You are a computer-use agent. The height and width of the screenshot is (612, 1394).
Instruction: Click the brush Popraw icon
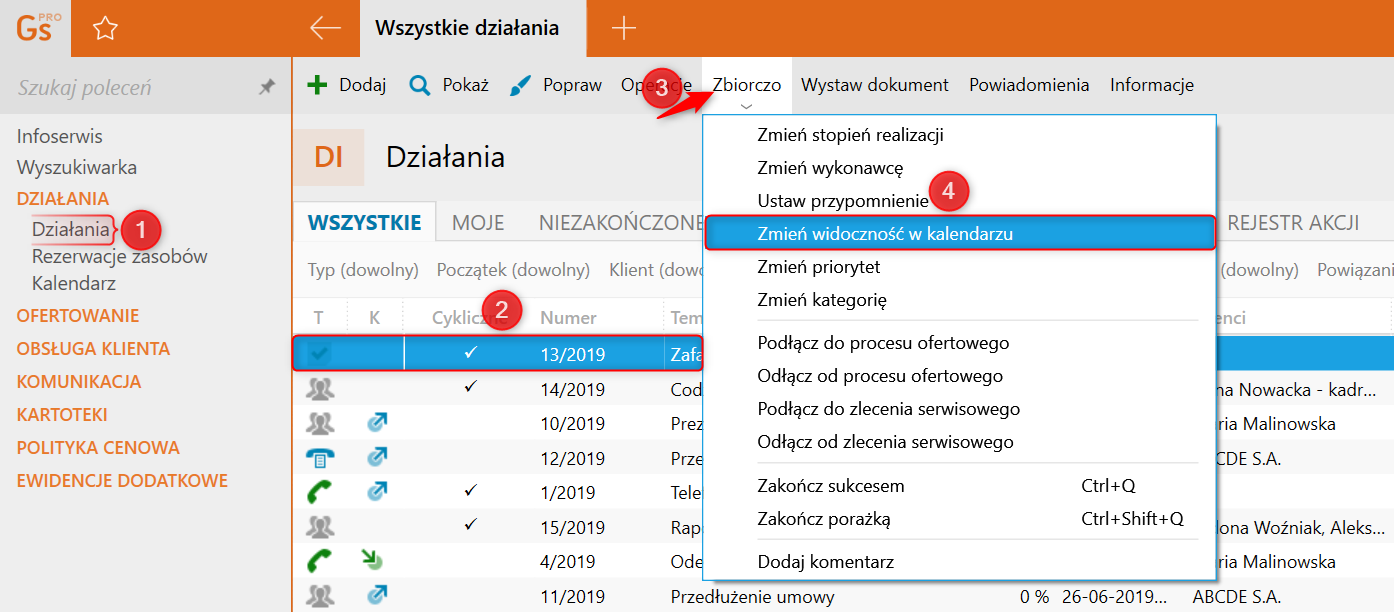(521, 85)
